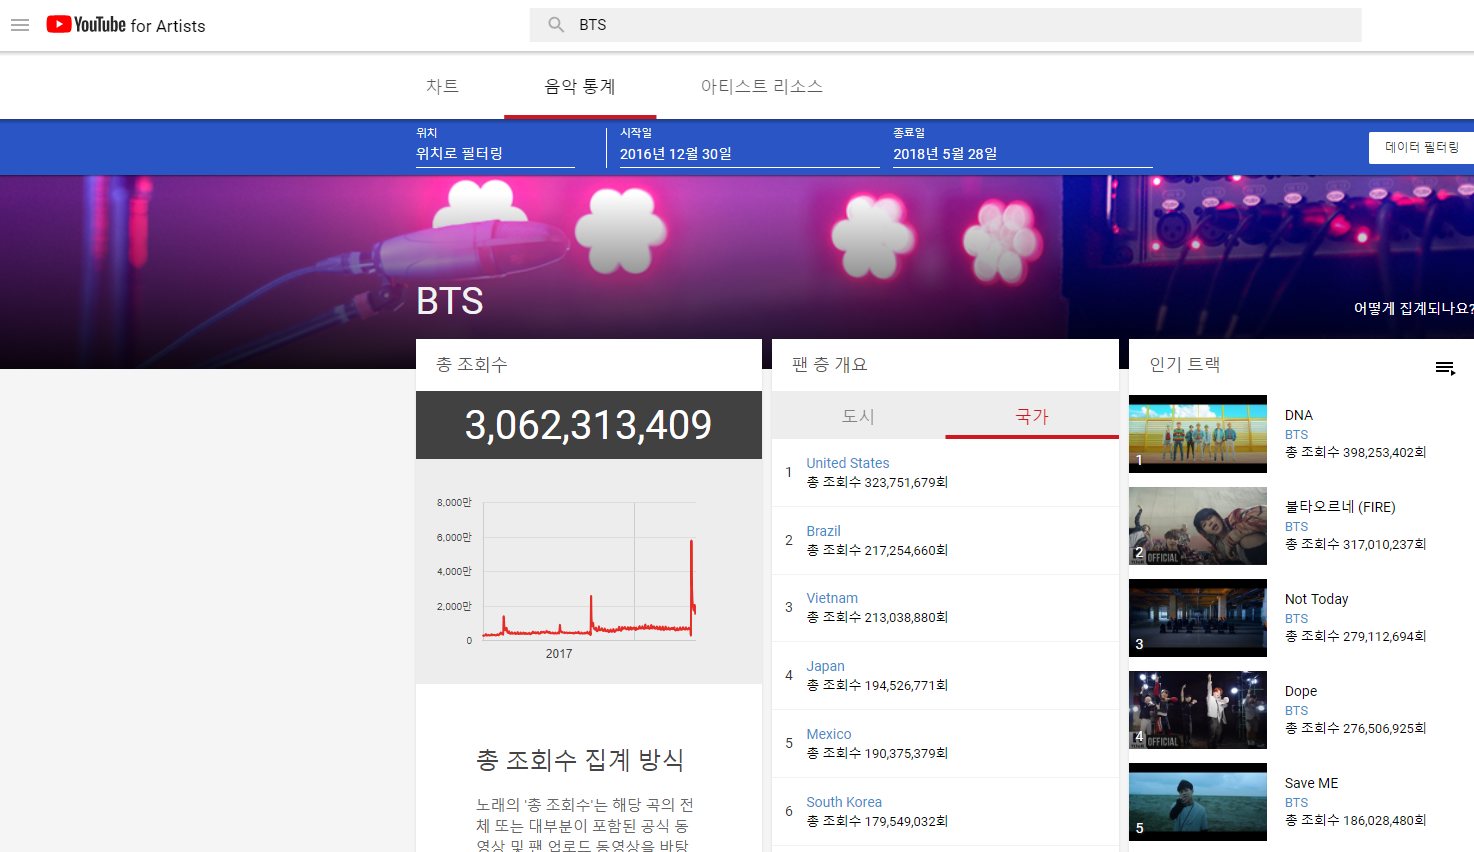Click the YouTube for Artists logo
The image size is (1474, 852).
pos(126,25)
